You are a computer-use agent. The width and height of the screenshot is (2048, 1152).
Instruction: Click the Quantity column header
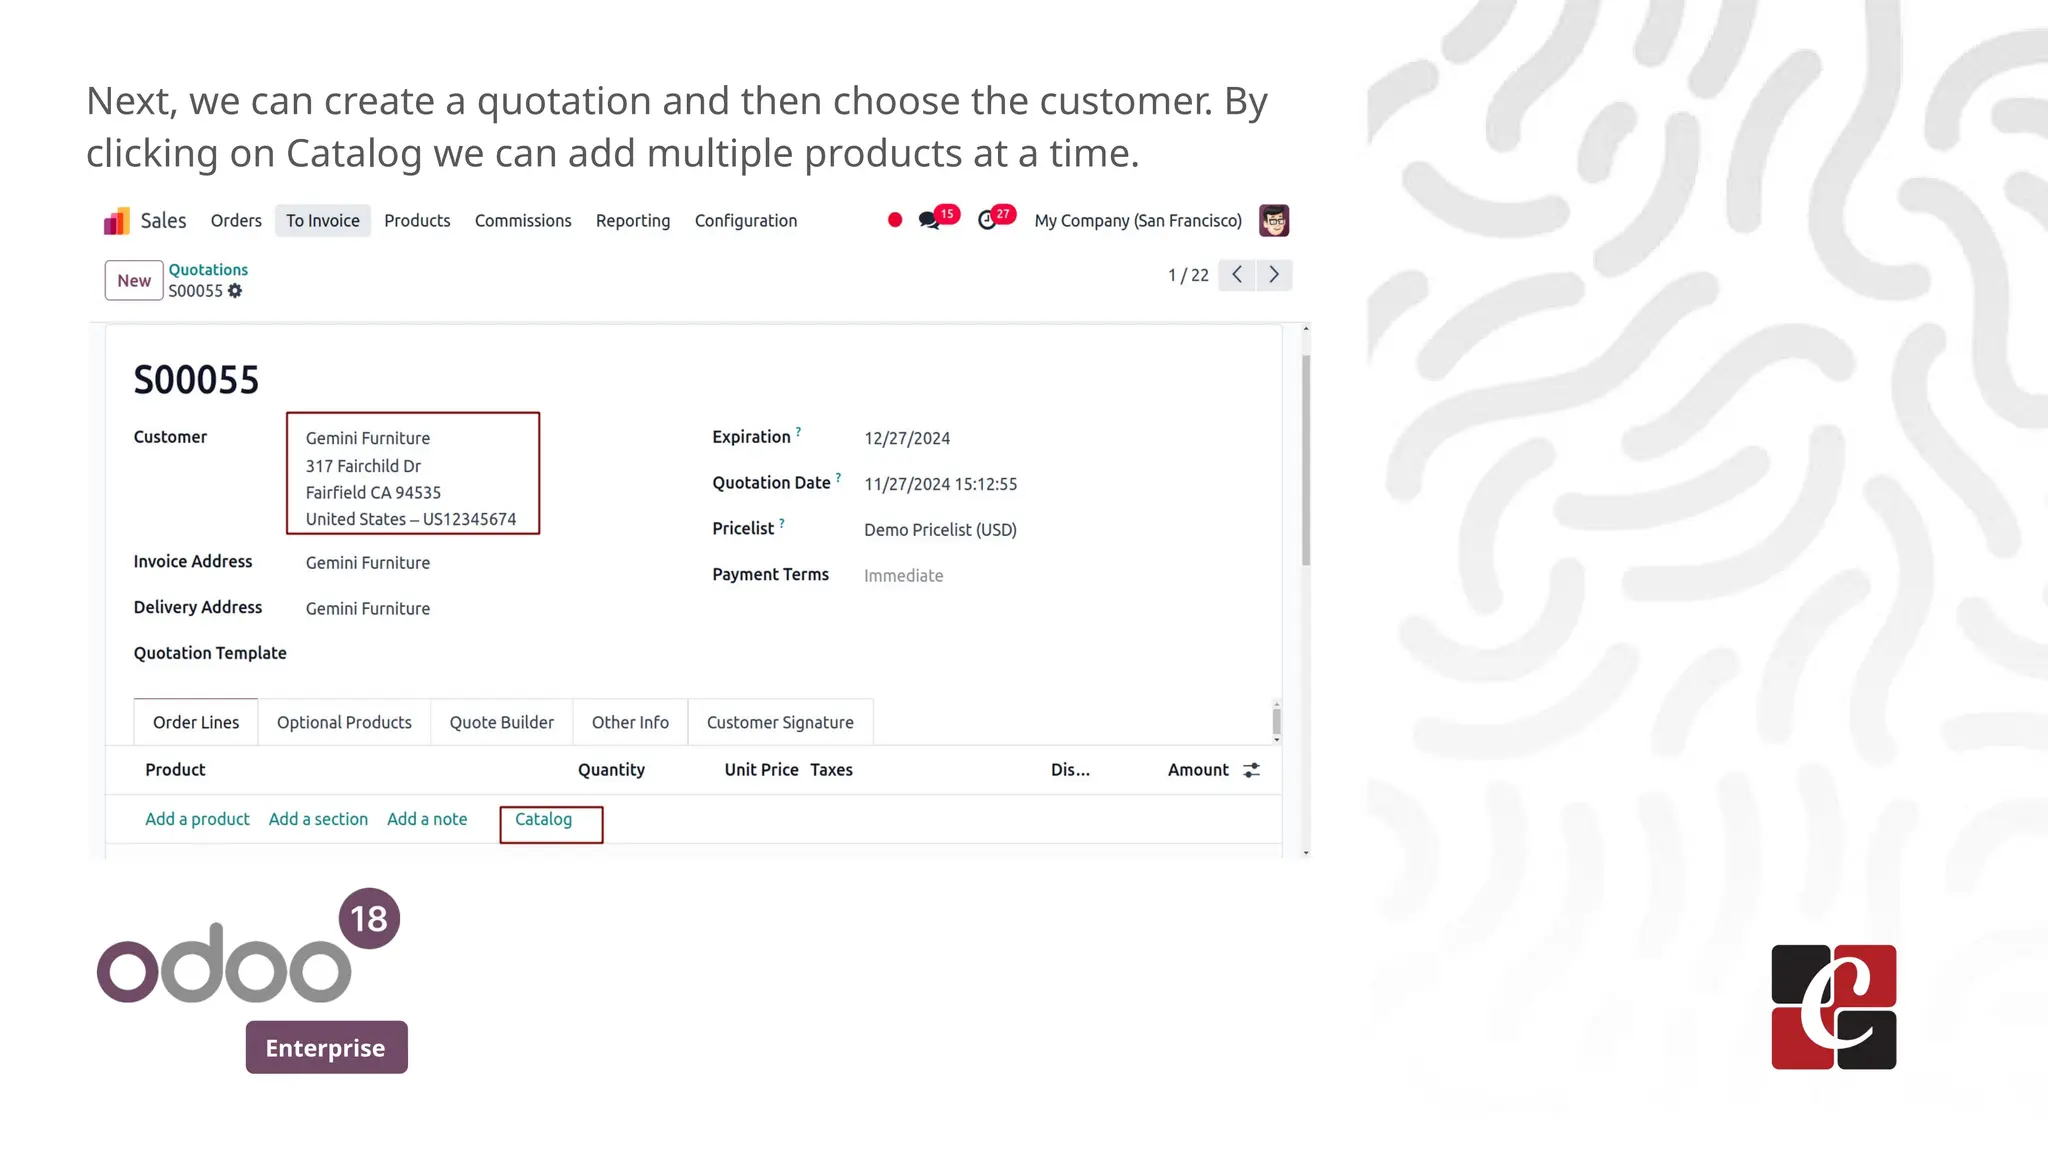[611, 770]
